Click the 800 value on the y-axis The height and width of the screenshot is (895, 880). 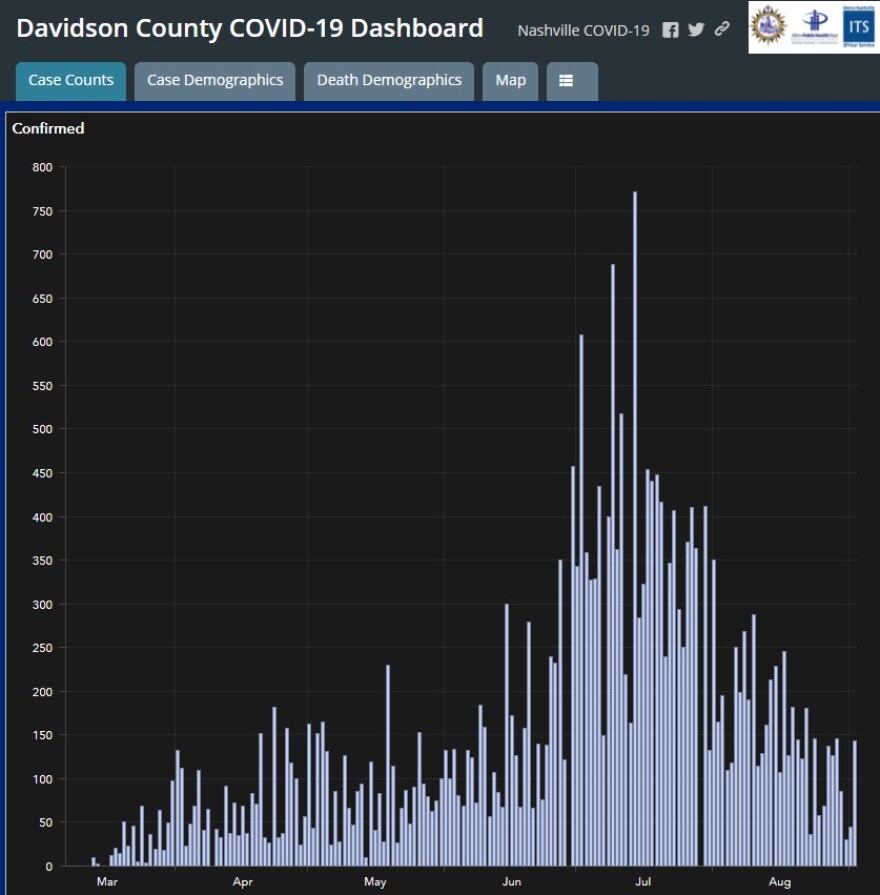click(41, 167)
